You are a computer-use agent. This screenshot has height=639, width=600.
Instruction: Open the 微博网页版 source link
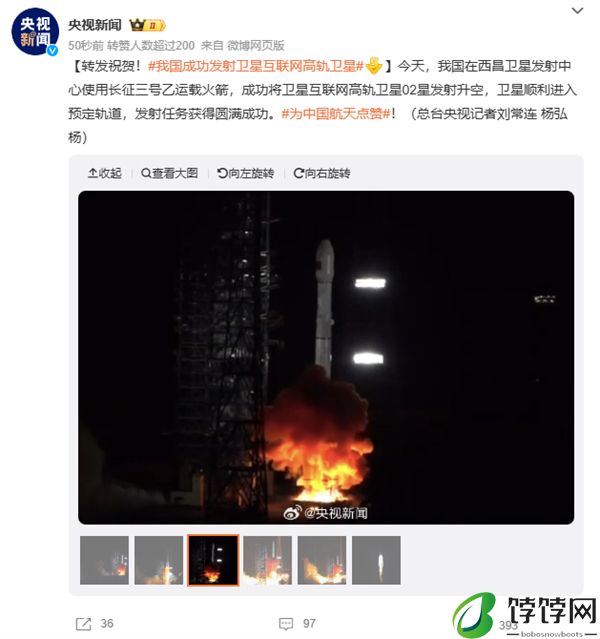256,45
